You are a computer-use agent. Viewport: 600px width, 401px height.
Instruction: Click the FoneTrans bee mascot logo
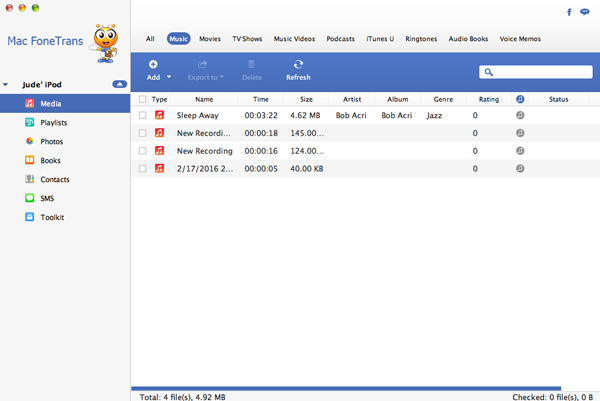(x=104, y=43)
